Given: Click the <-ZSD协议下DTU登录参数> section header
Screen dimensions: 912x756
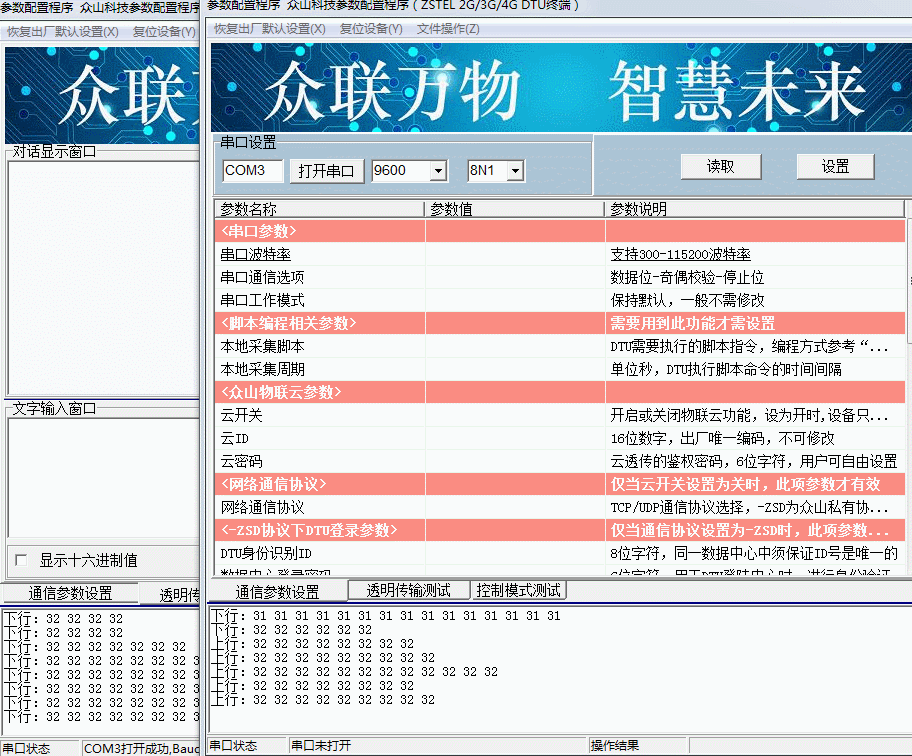Looking at the screenshot, I should click(560, 530).
